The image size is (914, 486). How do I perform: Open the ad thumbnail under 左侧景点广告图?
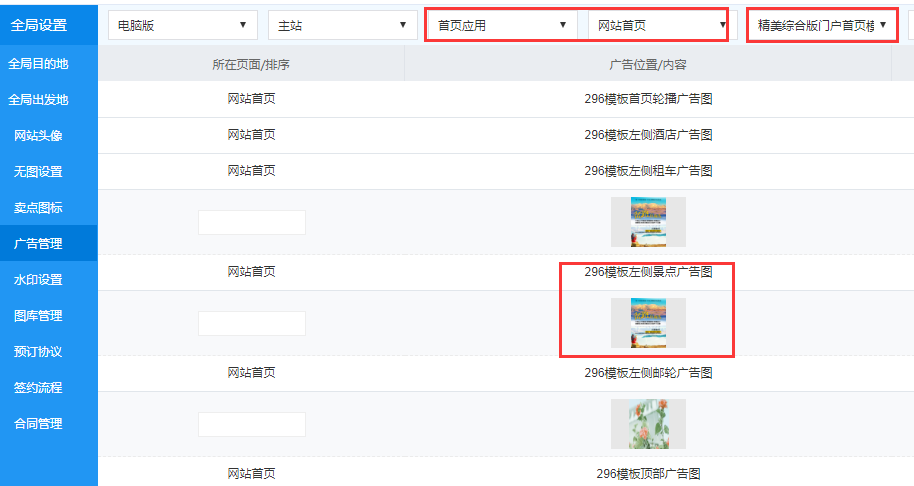point(648,323)
